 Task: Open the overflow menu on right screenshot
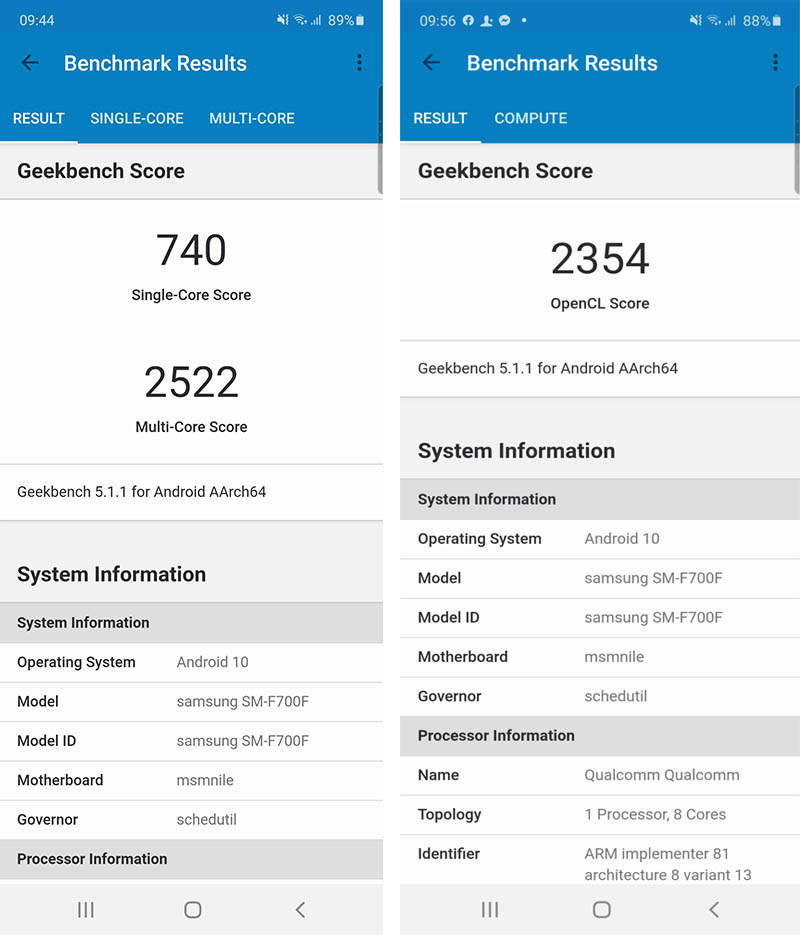pos(774,62)
